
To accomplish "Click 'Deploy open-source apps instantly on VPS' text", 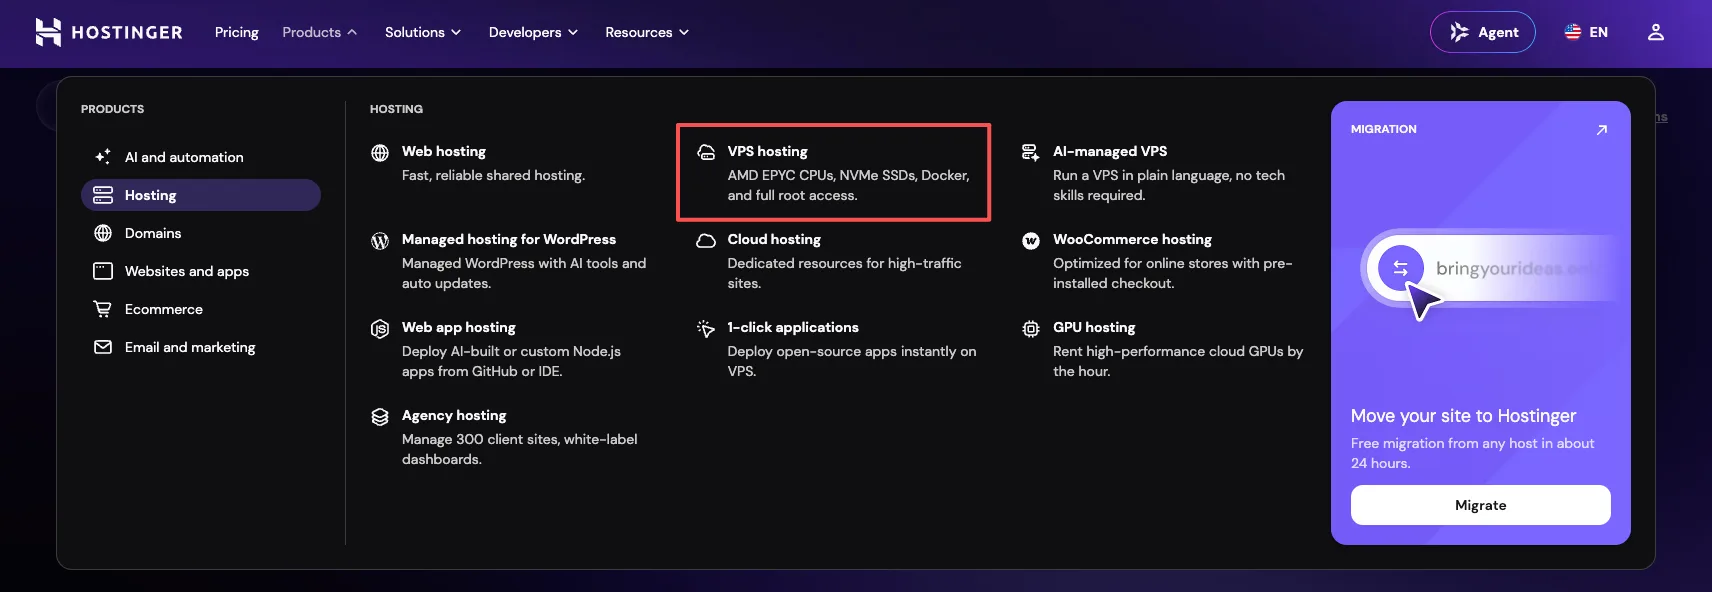I will pos(852,361).
